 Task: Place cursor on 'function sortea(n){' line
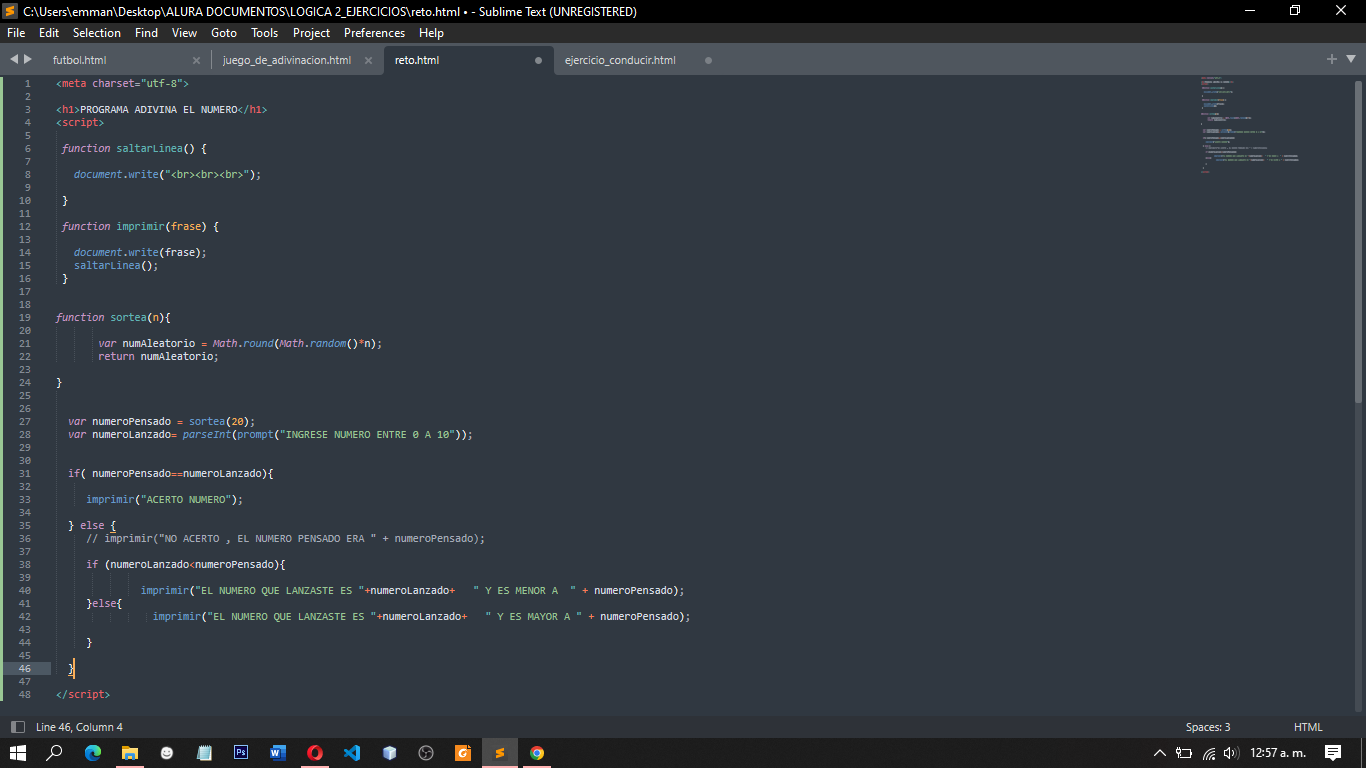(113, 317)
